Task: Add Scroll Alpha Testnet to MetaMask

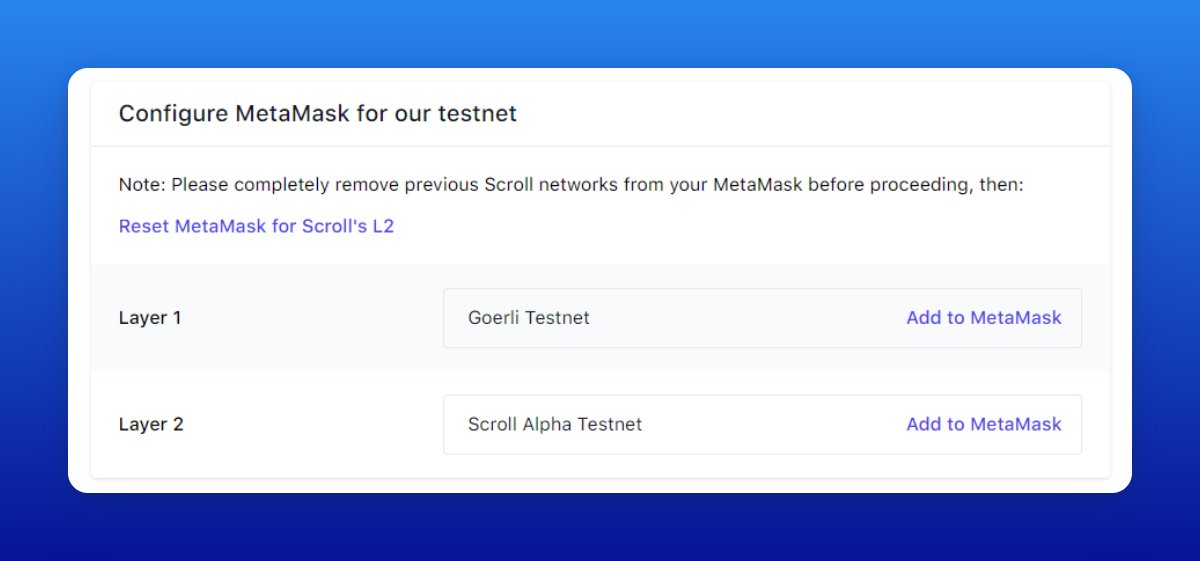Action: click(x=984, y=424)
